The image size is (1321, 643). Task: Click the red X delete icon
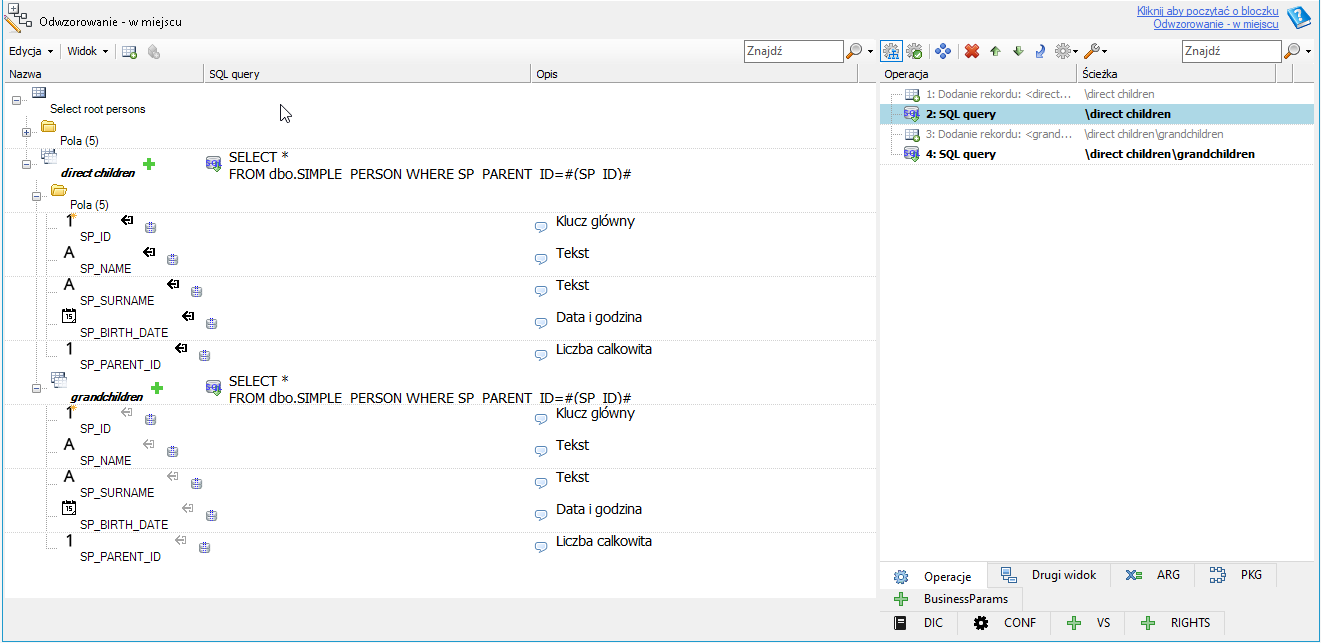point(971,51)
